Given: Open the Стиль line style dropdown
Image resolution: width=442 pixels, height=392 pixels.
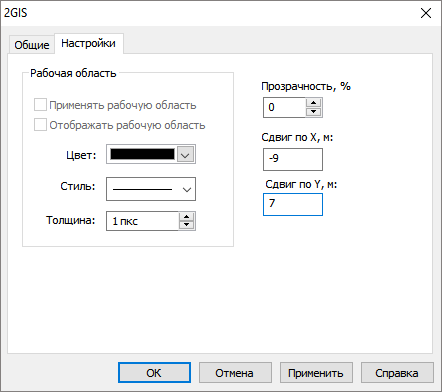Looking at the screenshot, I should (151, 189).
